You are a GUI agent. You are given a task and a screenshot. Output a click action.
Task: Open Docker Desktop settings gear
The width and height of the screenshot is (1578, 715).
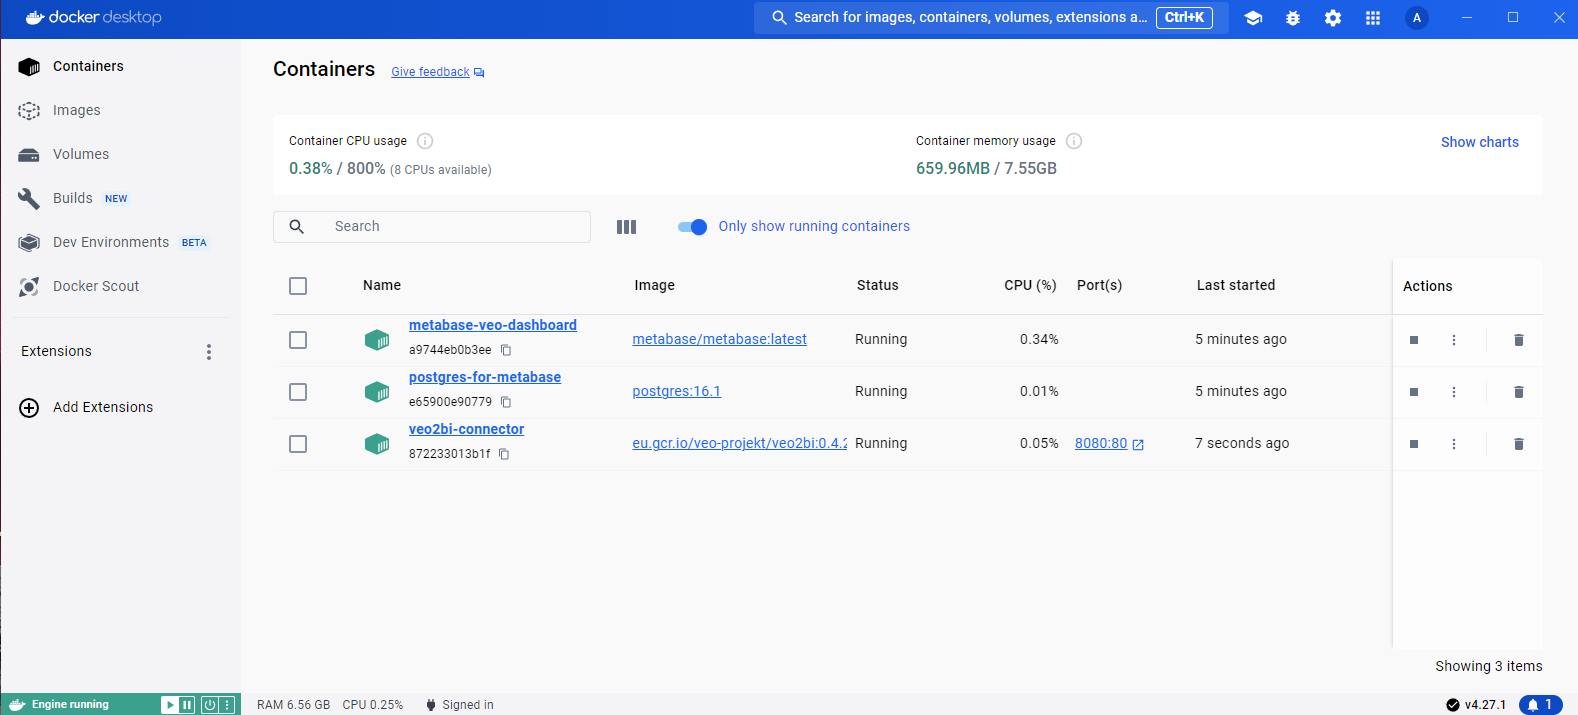click(x=1332, y=18)
